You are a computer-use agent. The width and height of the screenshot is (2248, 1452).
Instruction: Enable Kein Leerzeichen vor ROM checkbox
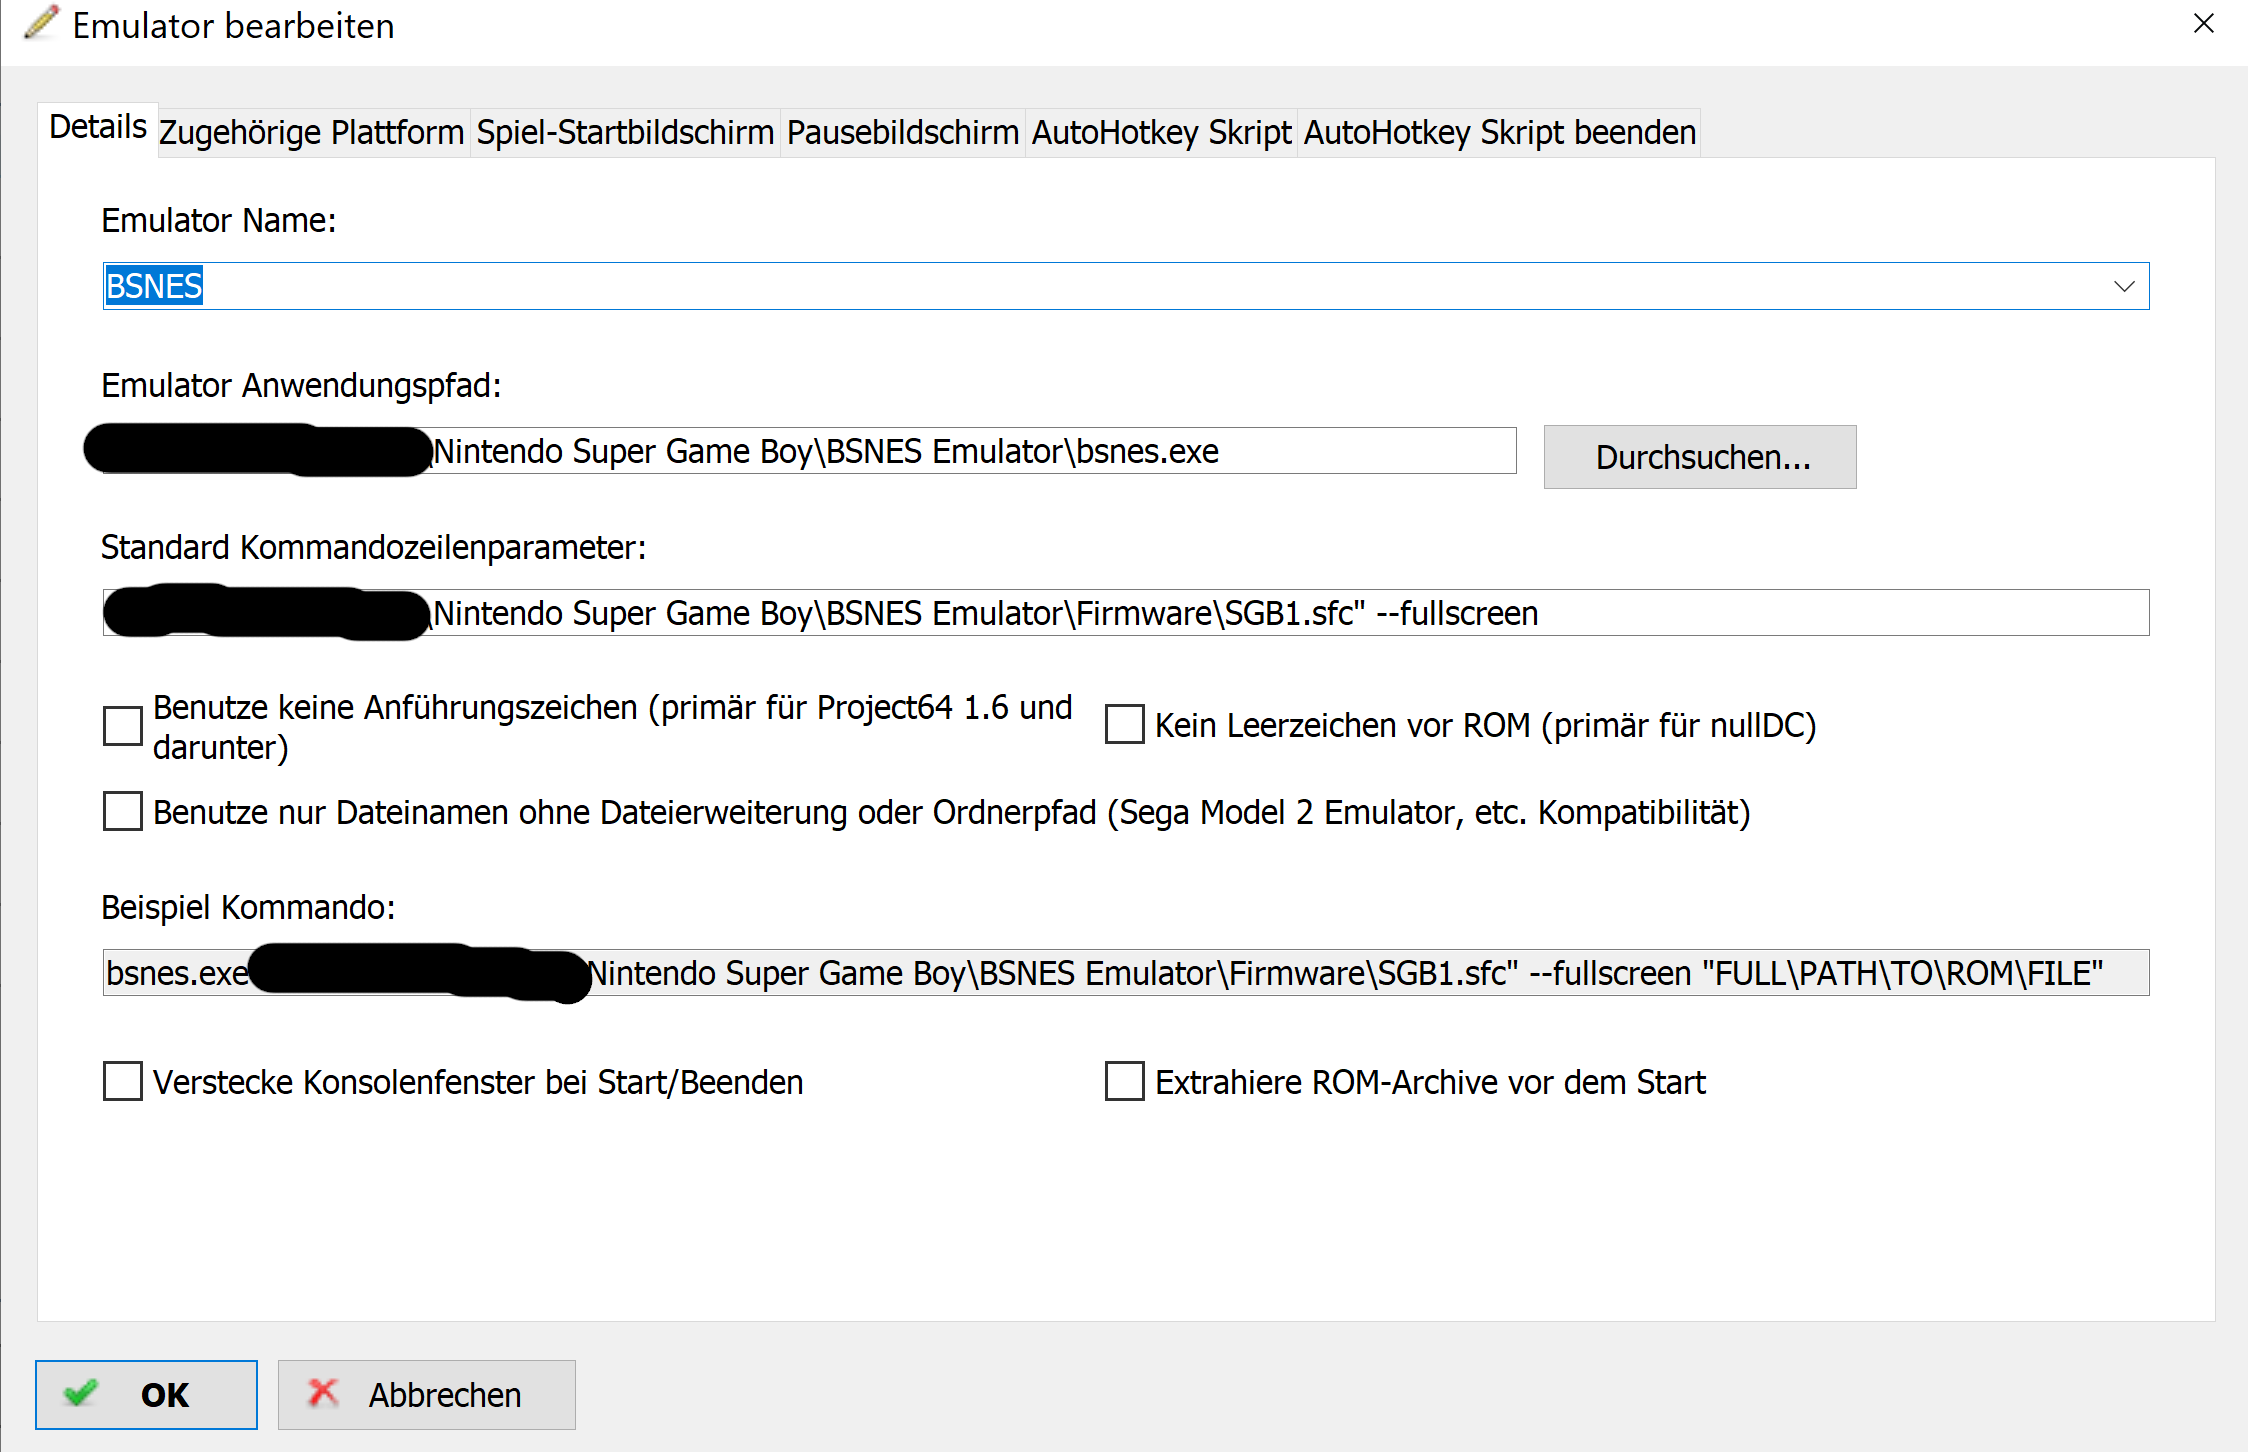tap(1125, 725)
